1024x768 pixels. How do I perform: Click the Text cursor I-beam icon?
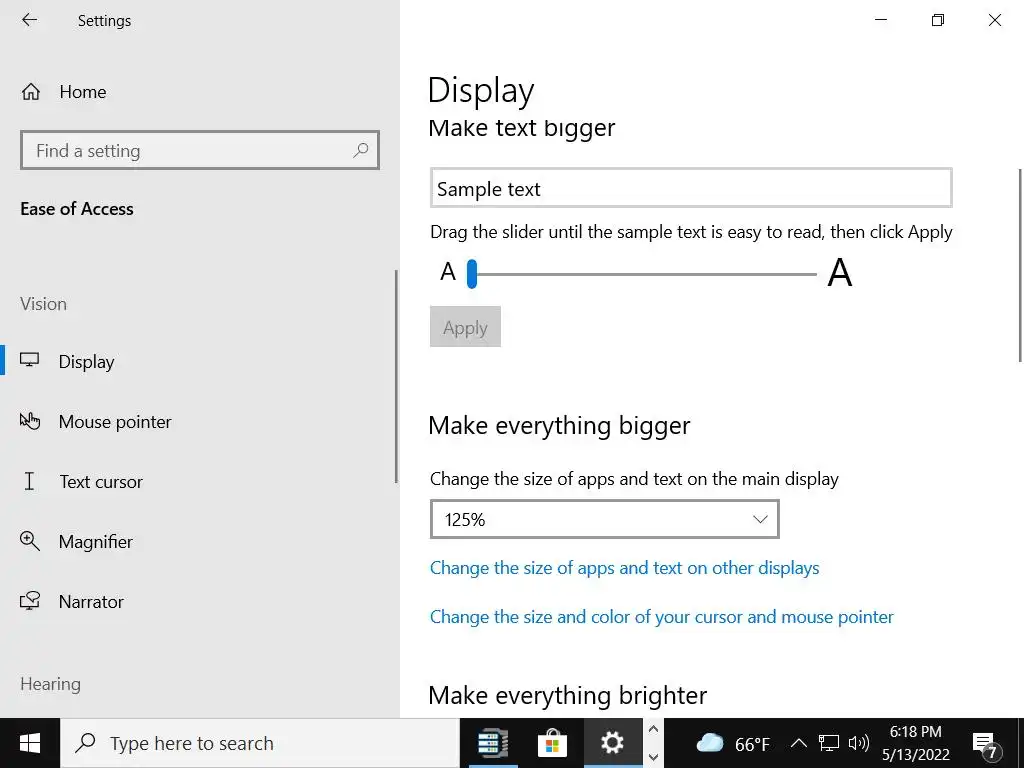29,481
